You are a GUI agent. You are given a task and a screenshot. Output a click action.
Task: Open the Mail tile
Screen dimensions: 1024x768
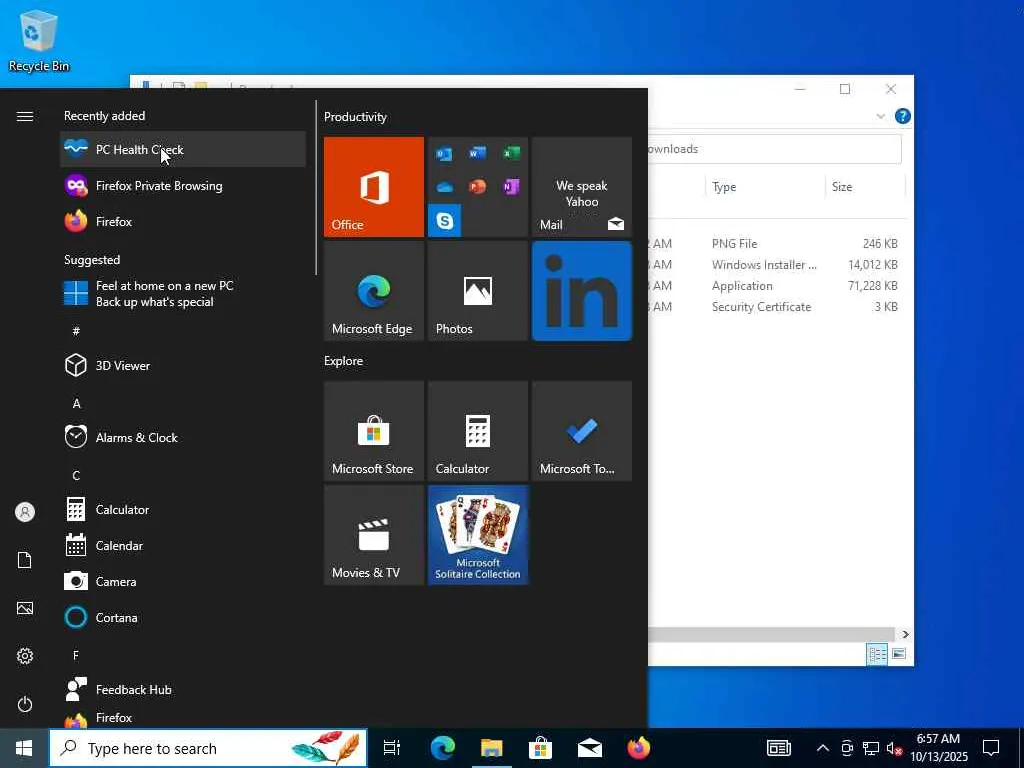582,187
